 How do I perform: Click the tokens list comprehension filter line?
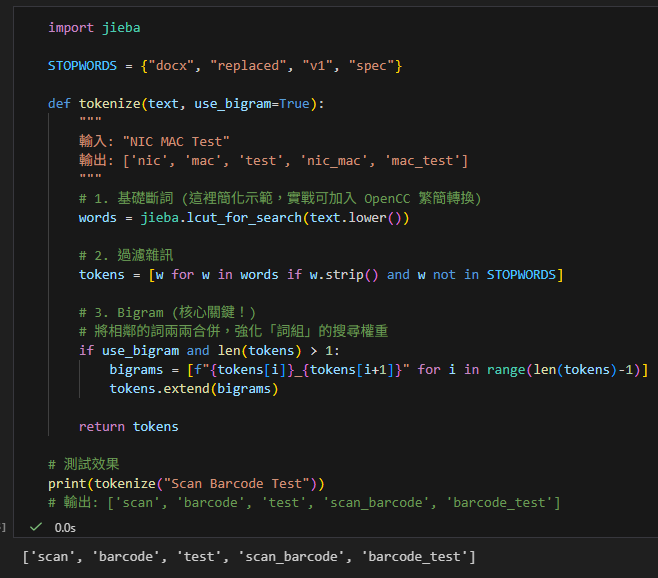pyautogui.click(x=320, y=274)
